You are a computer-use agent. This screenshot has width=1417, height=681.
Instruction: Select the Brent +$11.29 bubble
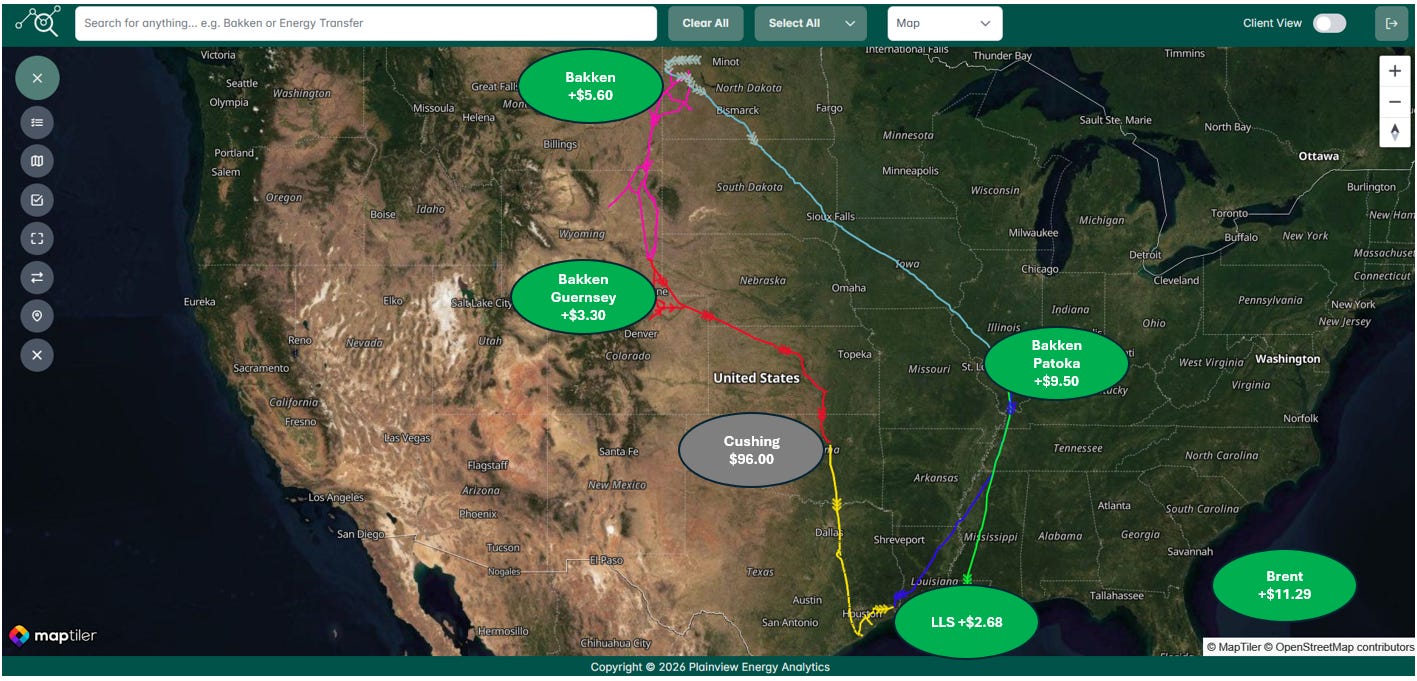click(x=1284, y=586)
